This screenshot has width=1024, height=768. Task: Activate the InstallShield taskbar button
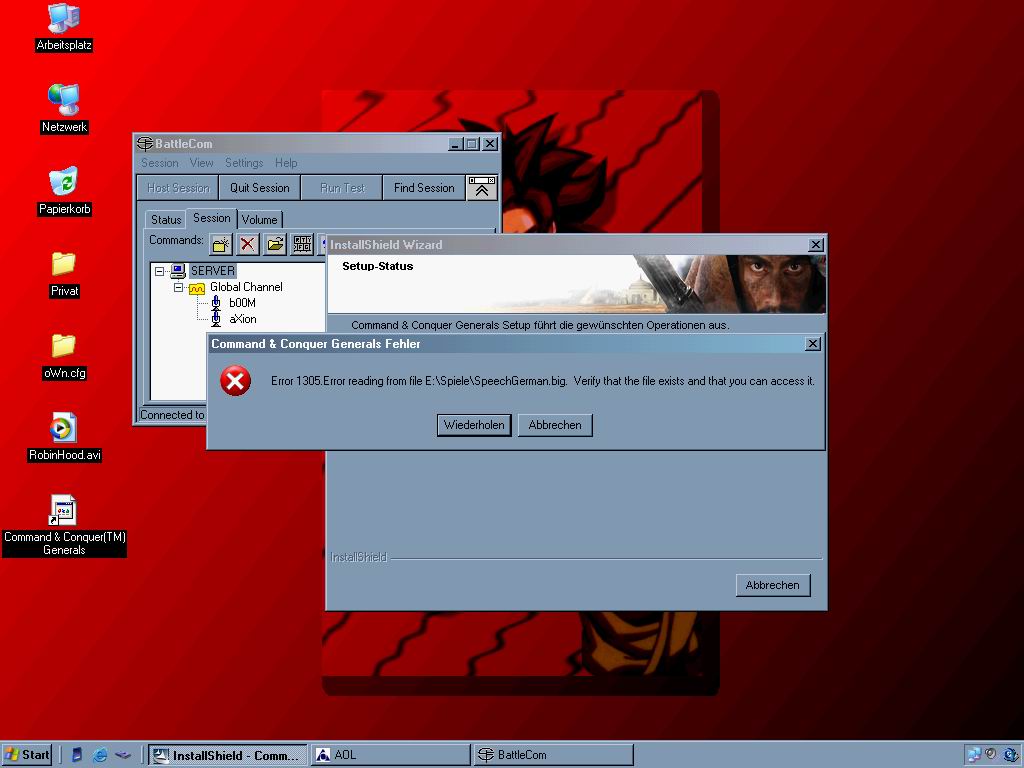pyautogui.click(x=227, y=755)
